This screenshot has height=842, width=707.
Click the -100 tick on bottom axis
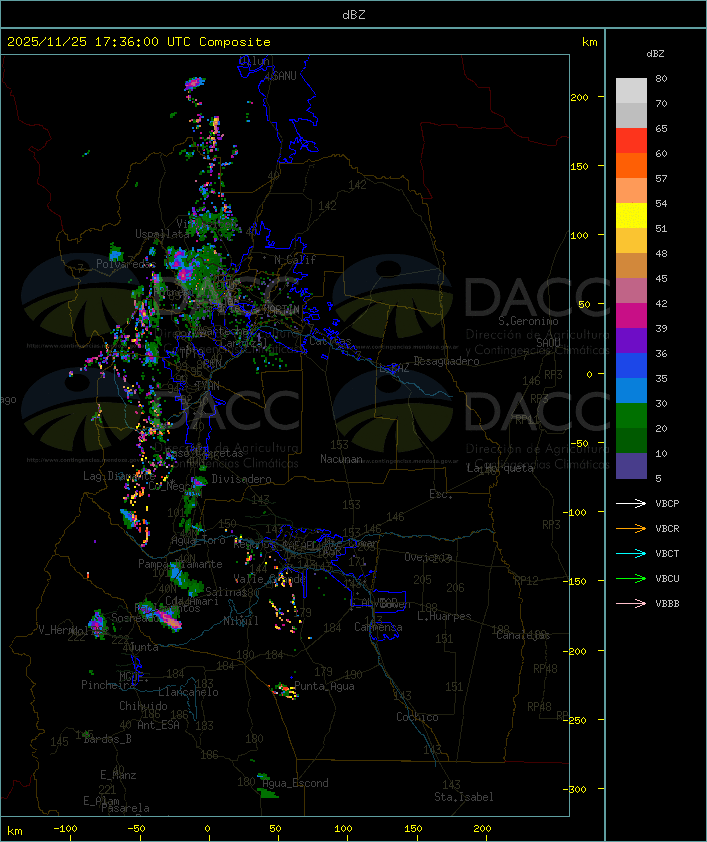65,829
